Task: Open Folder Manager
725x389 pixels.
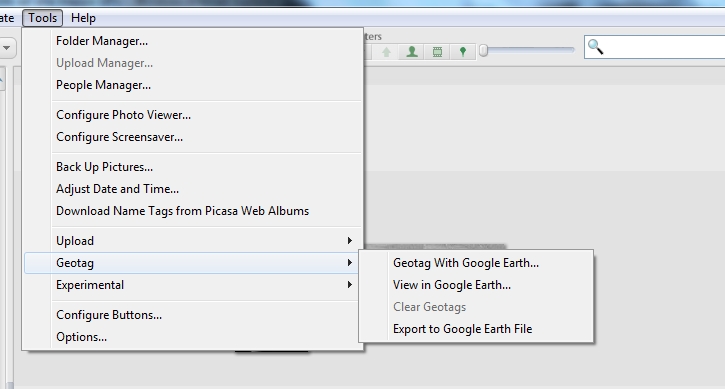Action: tap(193, 41)
